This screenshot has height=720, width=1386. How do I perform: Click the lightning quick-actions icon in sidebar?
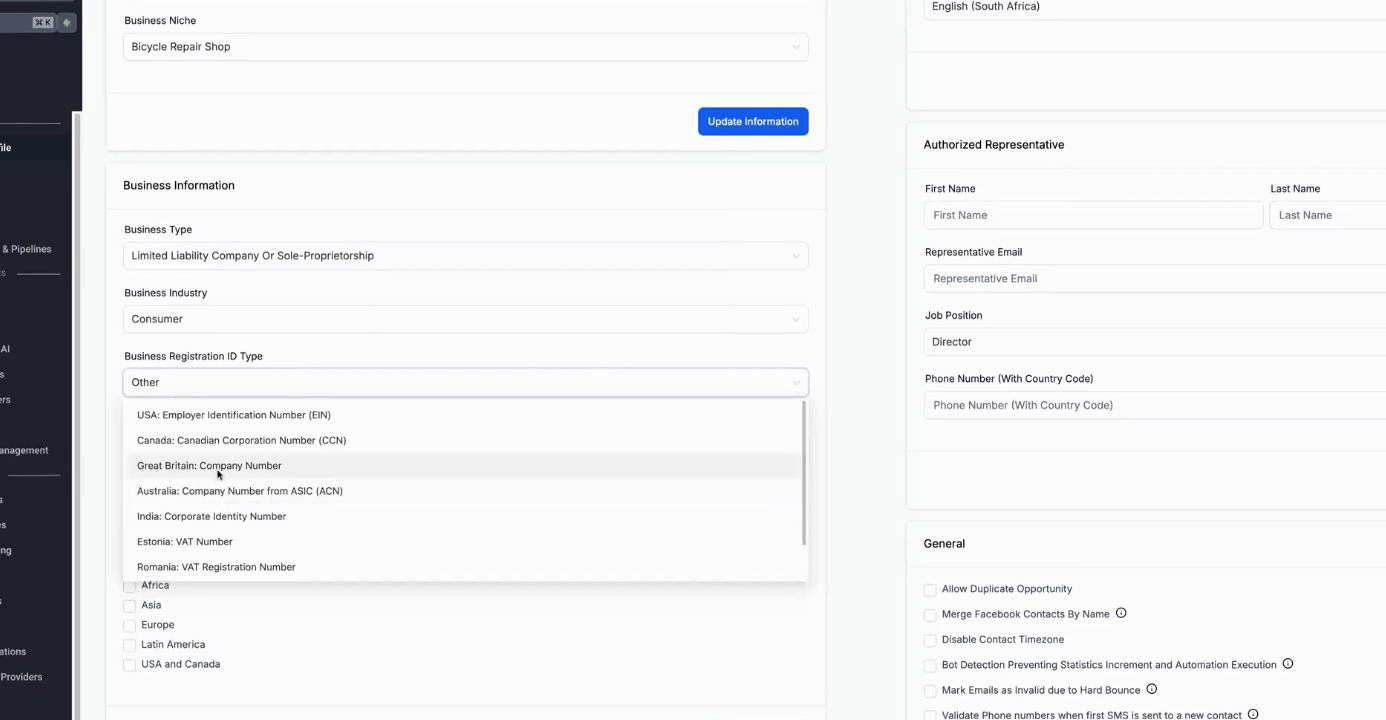pyautogui.click(x=67, y=22)
